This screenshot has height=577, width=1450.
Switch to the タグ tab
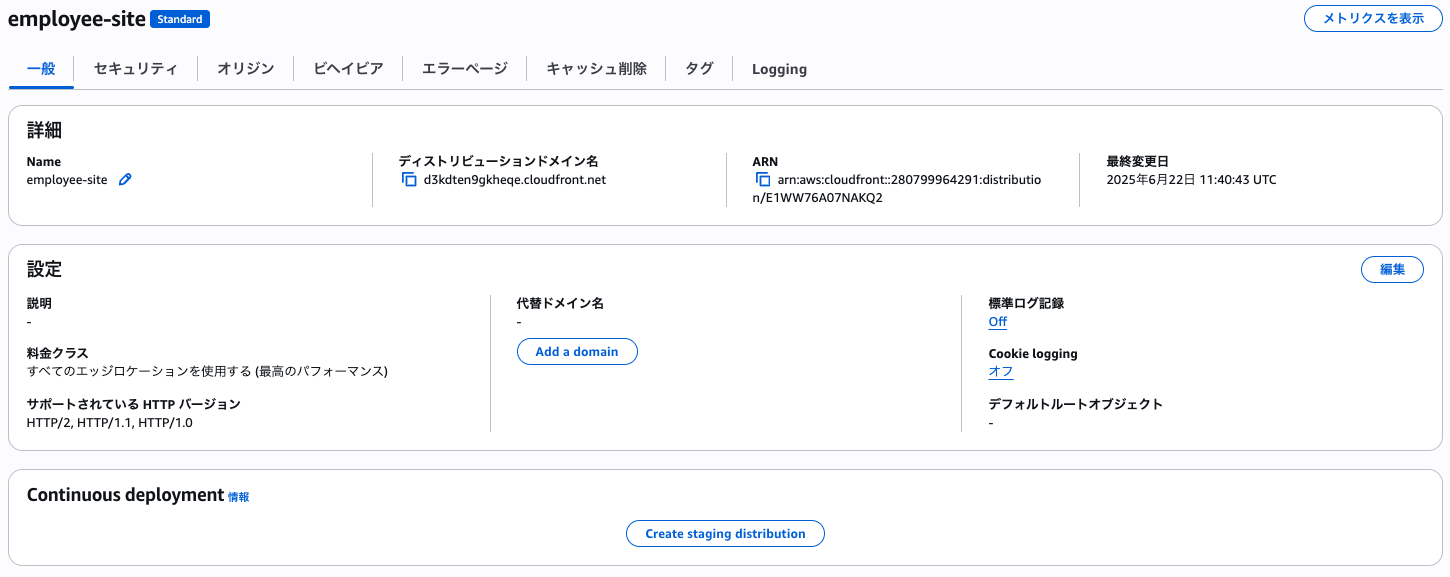click(698, 68)
